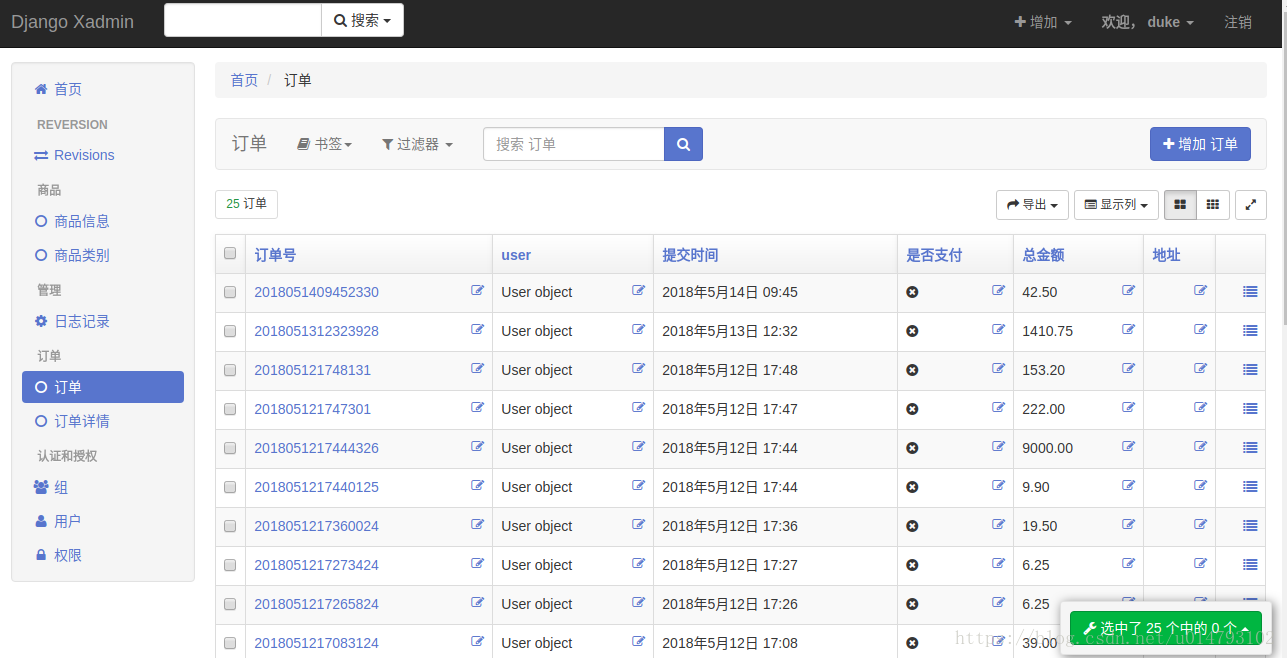1287x658 pixels.
Task: Select 日志记录 gear icon in the sidebar
Action: [39, 321]
